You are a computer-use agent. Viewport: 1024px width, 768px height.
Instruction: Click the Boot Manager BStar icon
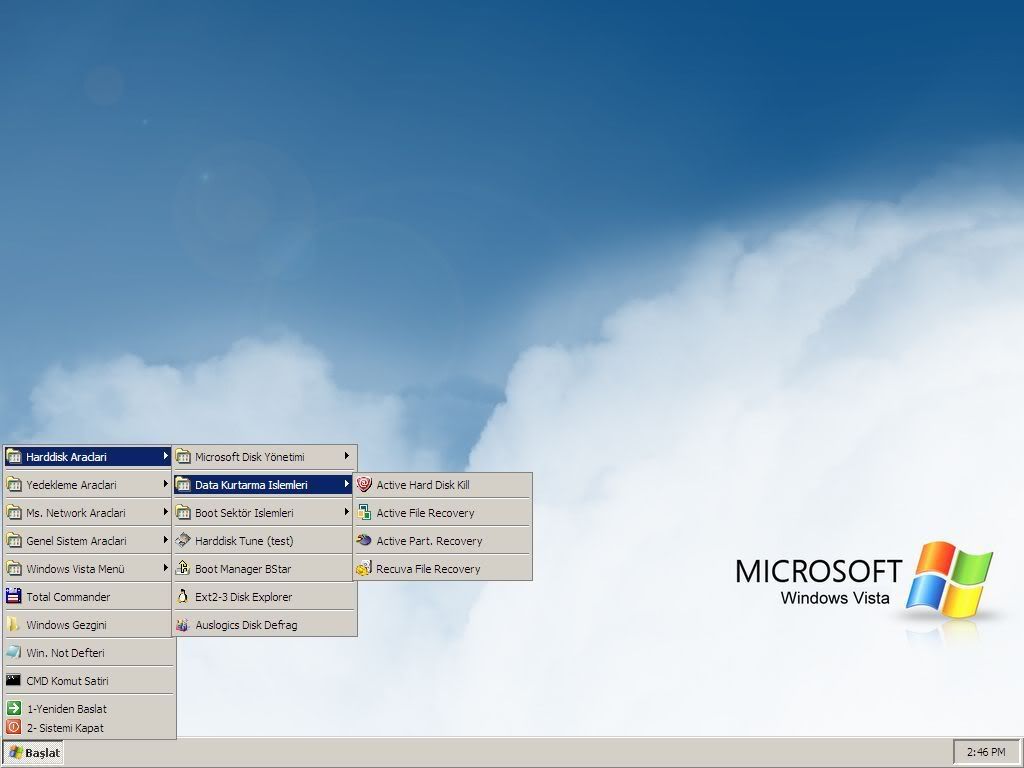(x=183, y=568)
